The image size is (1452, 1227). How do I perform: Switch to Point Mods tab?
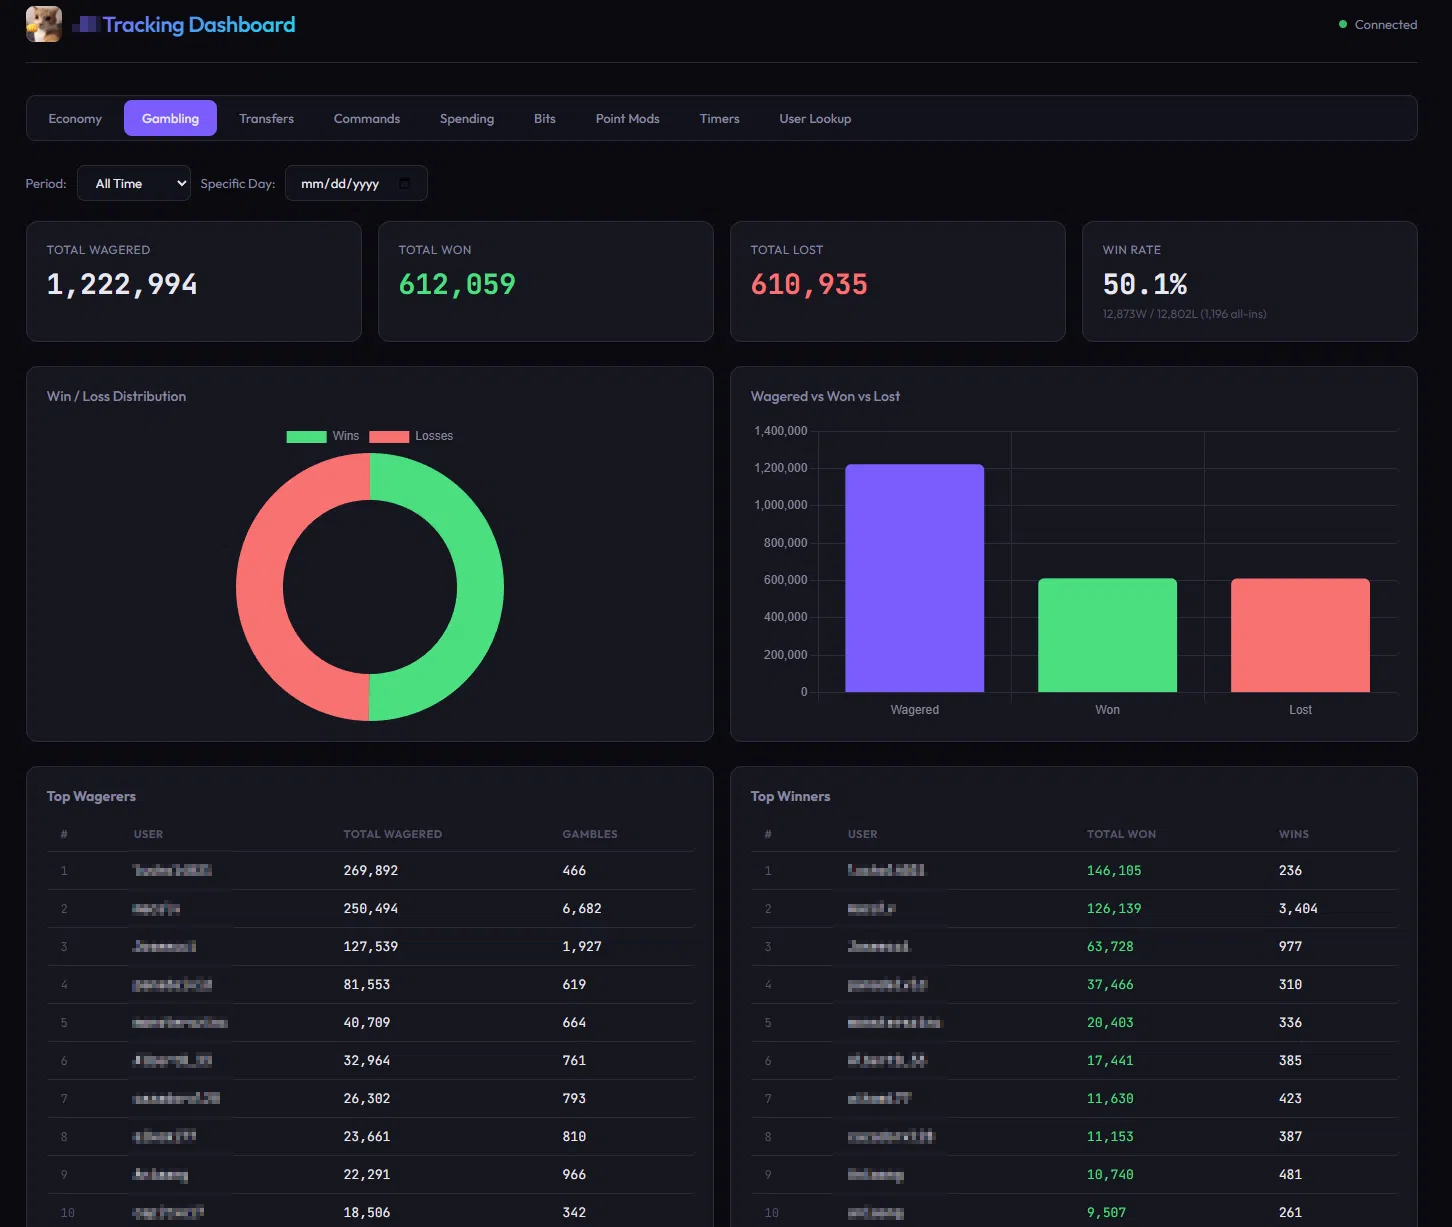click(x=627, y=118)
